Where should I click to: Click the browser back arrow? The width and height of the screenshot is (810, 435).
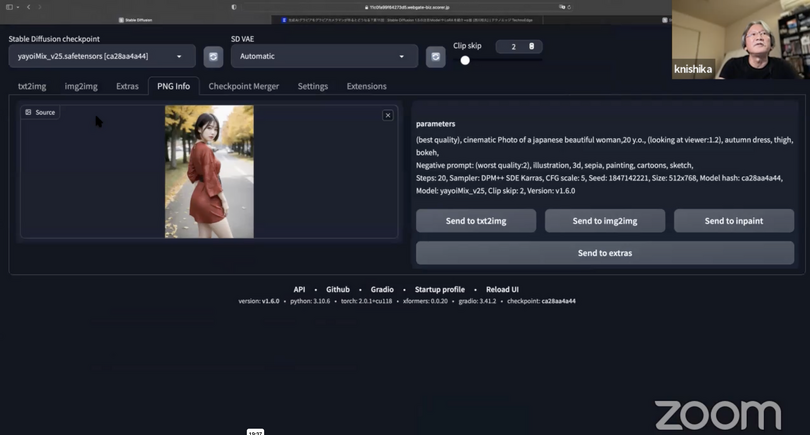coord(28,7)
